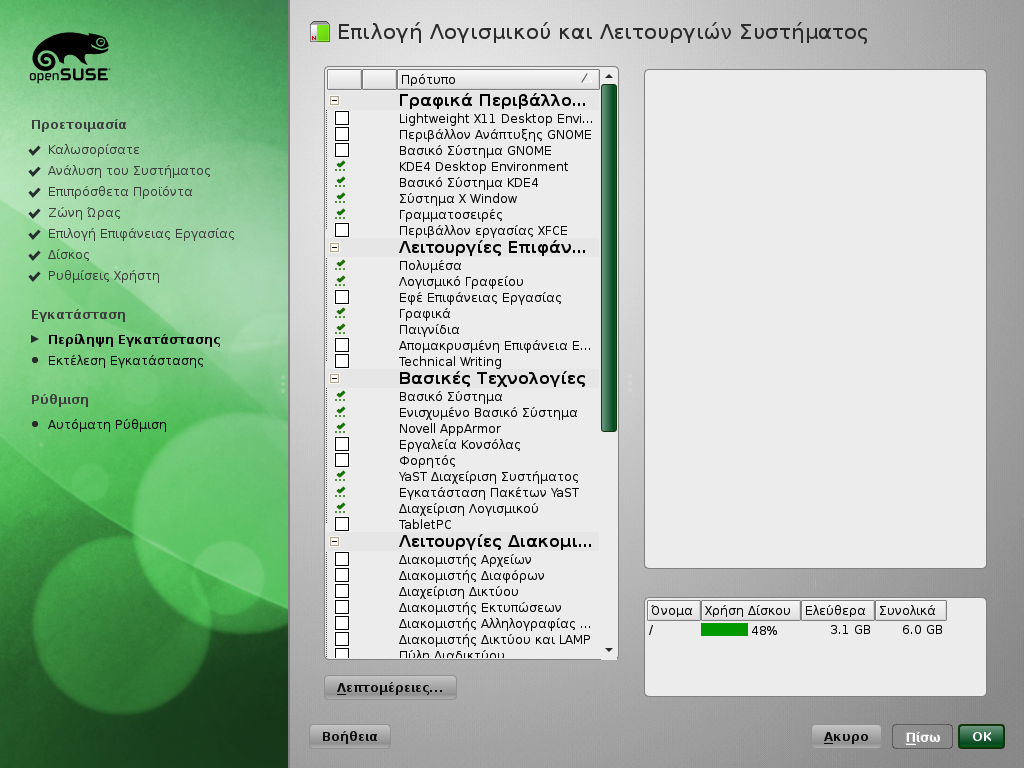Viewport: 1024px width, 768px height.
Task: Select the Διακομιστής Διαφόρων pattern row
Action: (462, 575)
